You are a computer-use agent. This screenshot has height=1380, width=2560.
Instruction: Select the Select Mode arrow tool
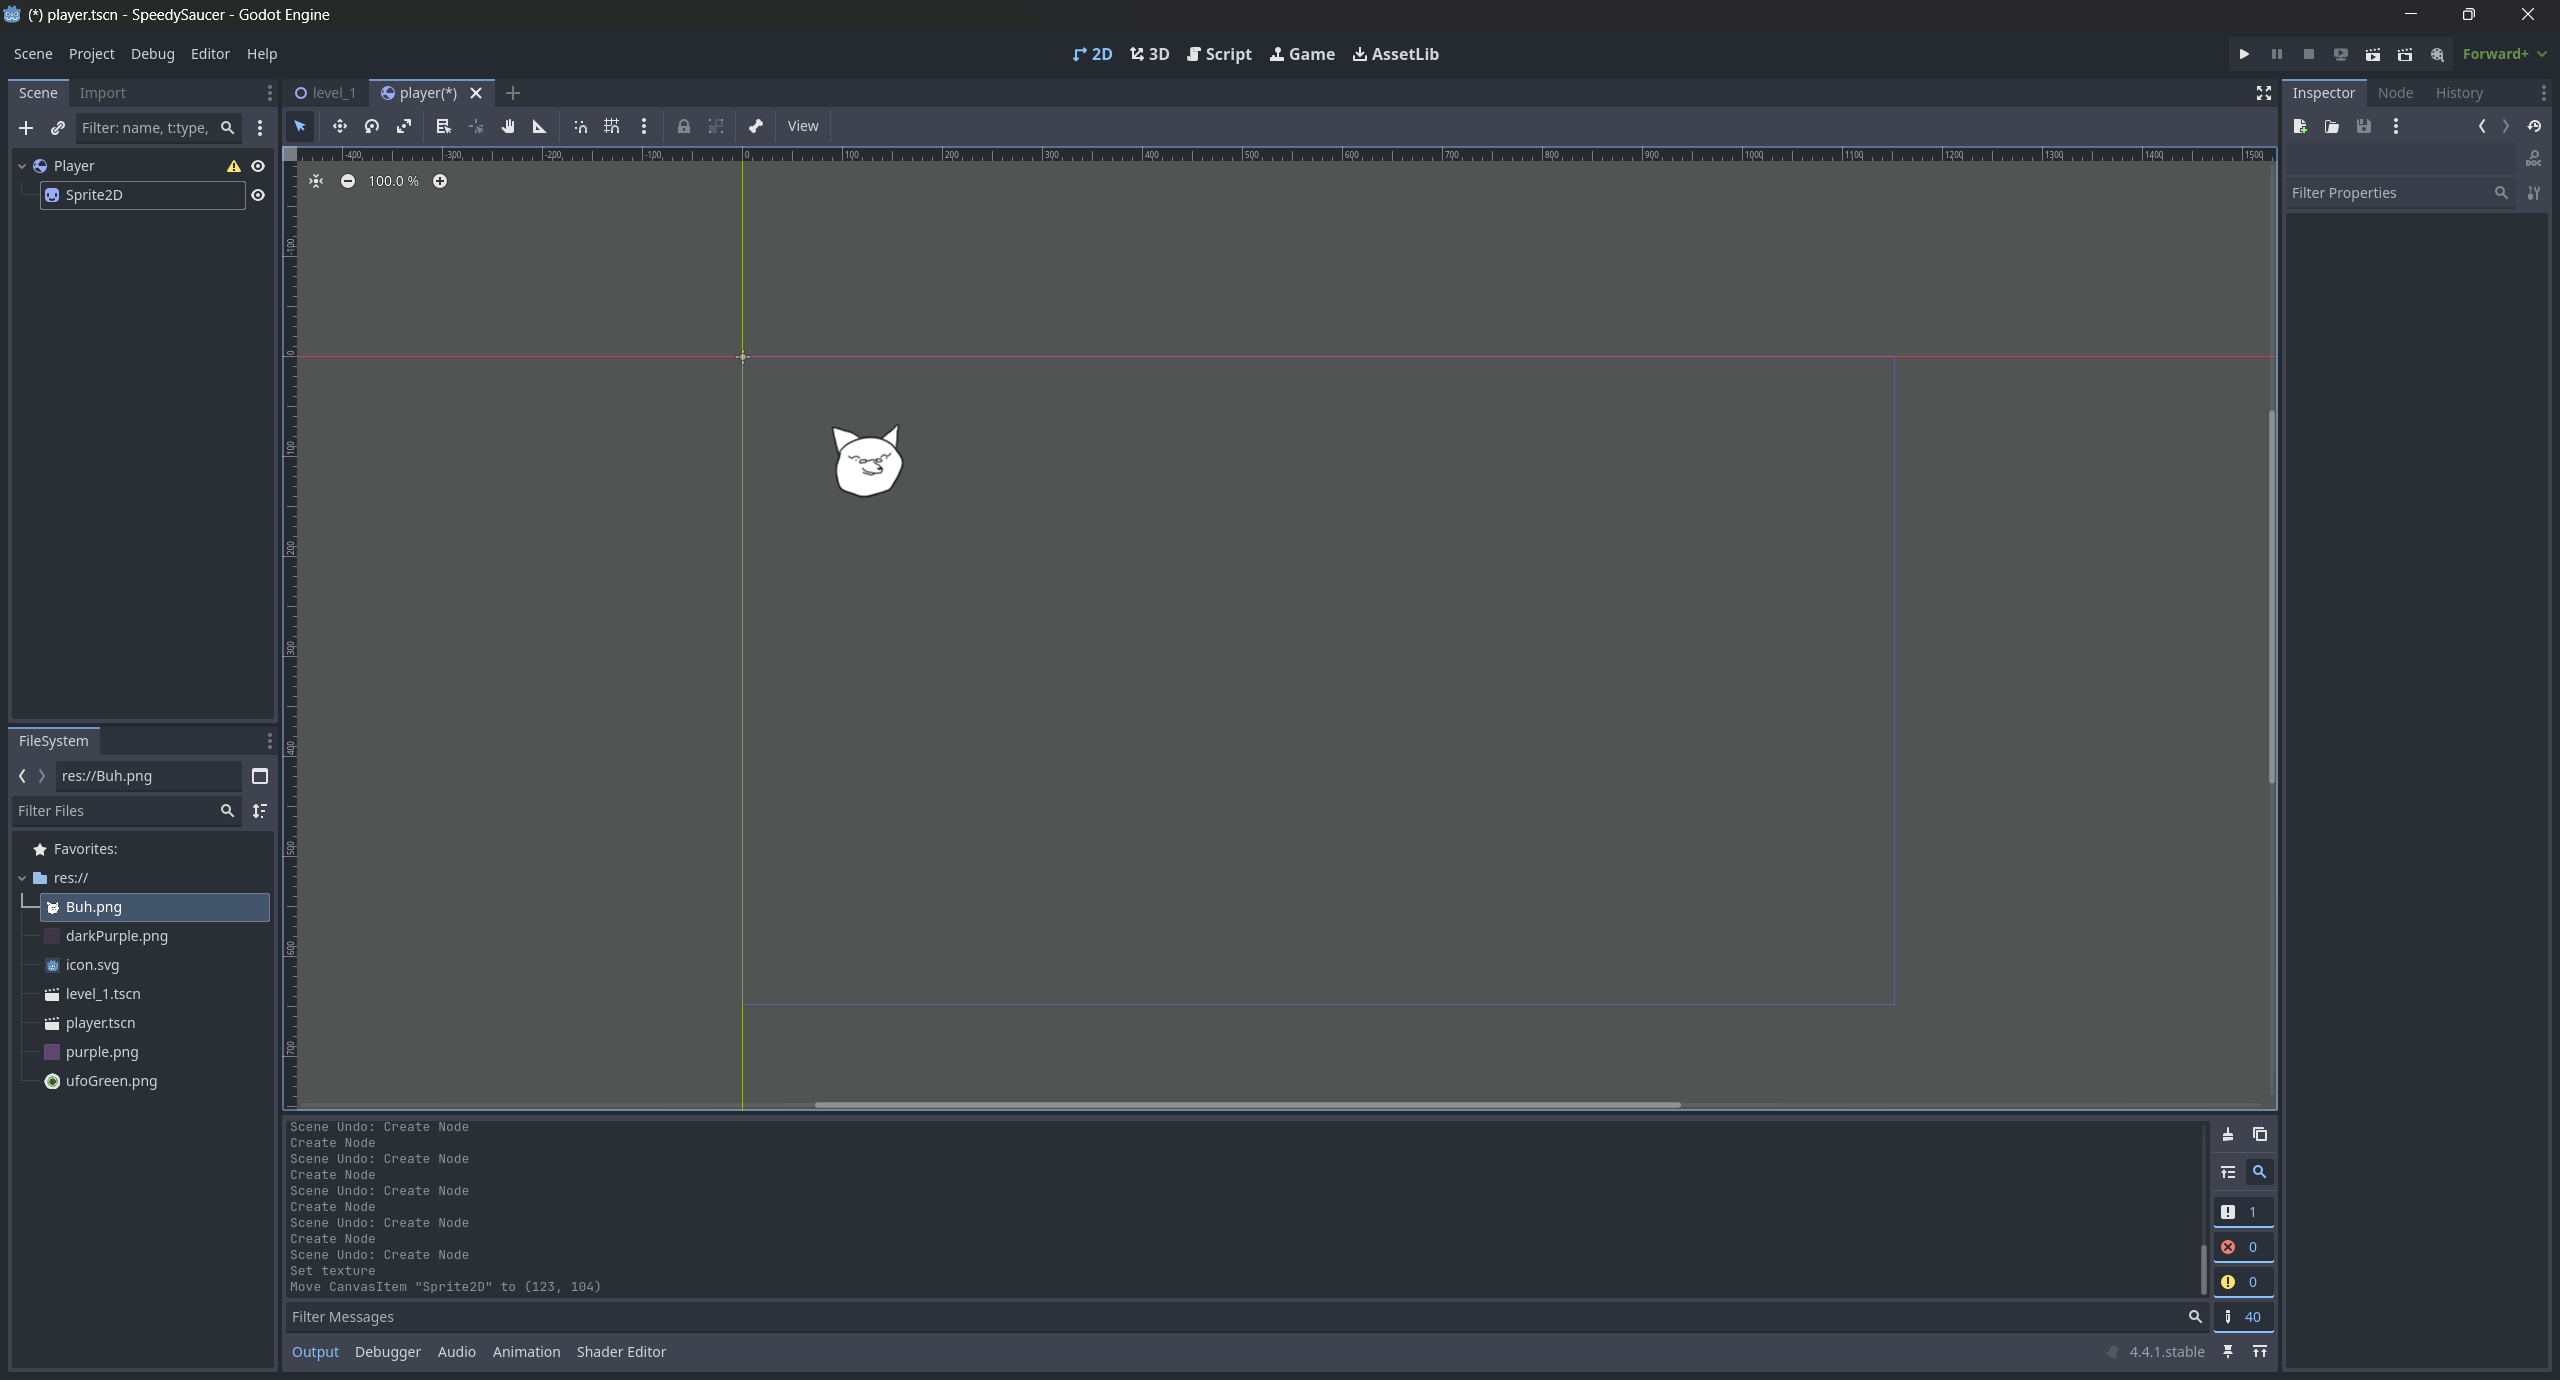(x=300, y=126)
